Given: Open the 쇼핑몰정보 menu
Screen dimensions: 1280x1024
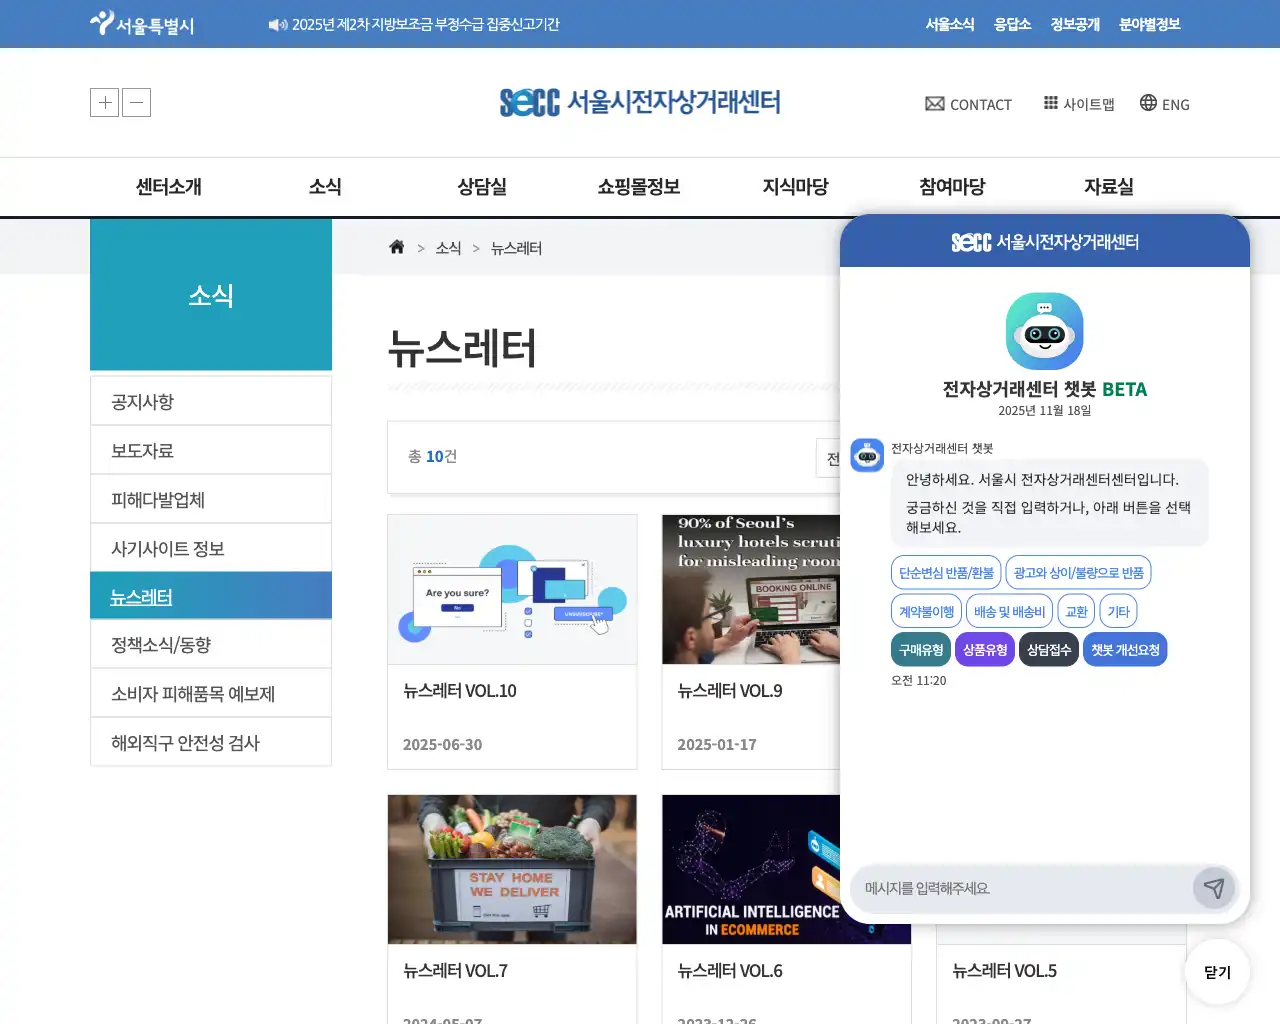Looking at the screenshot, I should pyautogui.click(x=639, y=186).
